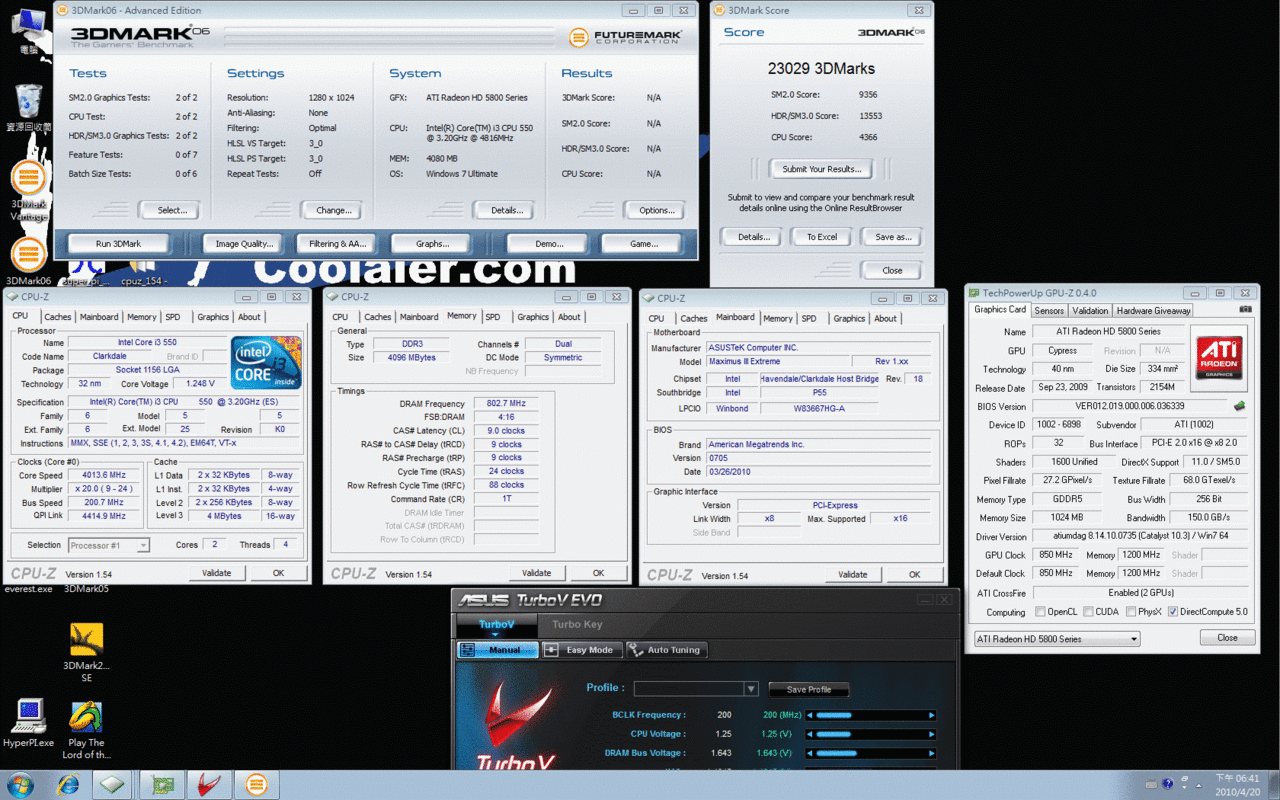
Task: Click the BCLK Frequency slider bar
Action: point(869,715)
